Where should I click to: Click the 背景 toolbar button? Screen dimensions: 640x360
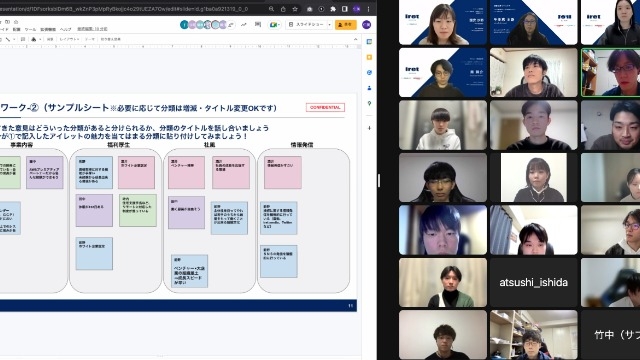[x=50, y=39]
